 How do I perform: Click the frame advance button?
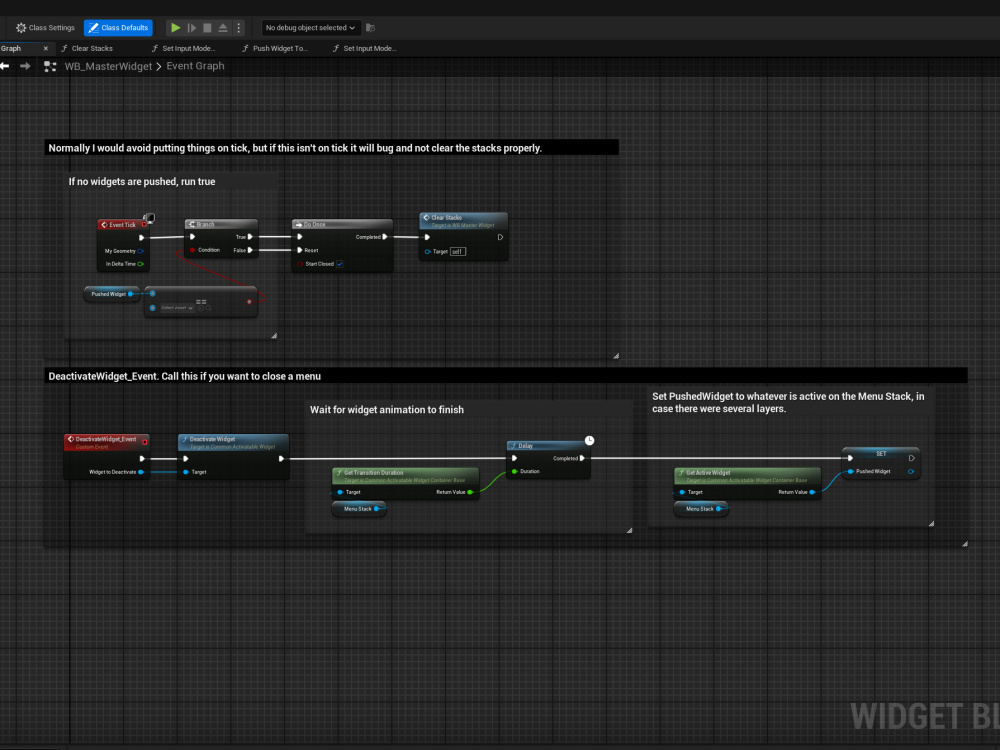191,27
